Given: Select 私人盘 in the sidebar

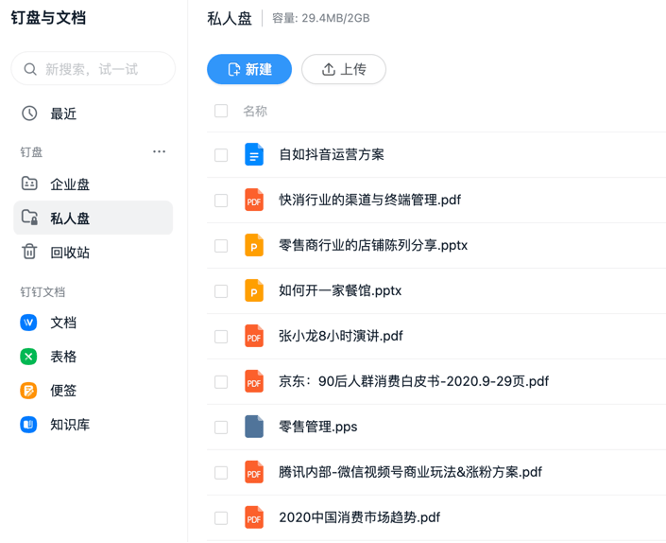Looking at the screenshot, I should pos(93,218).
